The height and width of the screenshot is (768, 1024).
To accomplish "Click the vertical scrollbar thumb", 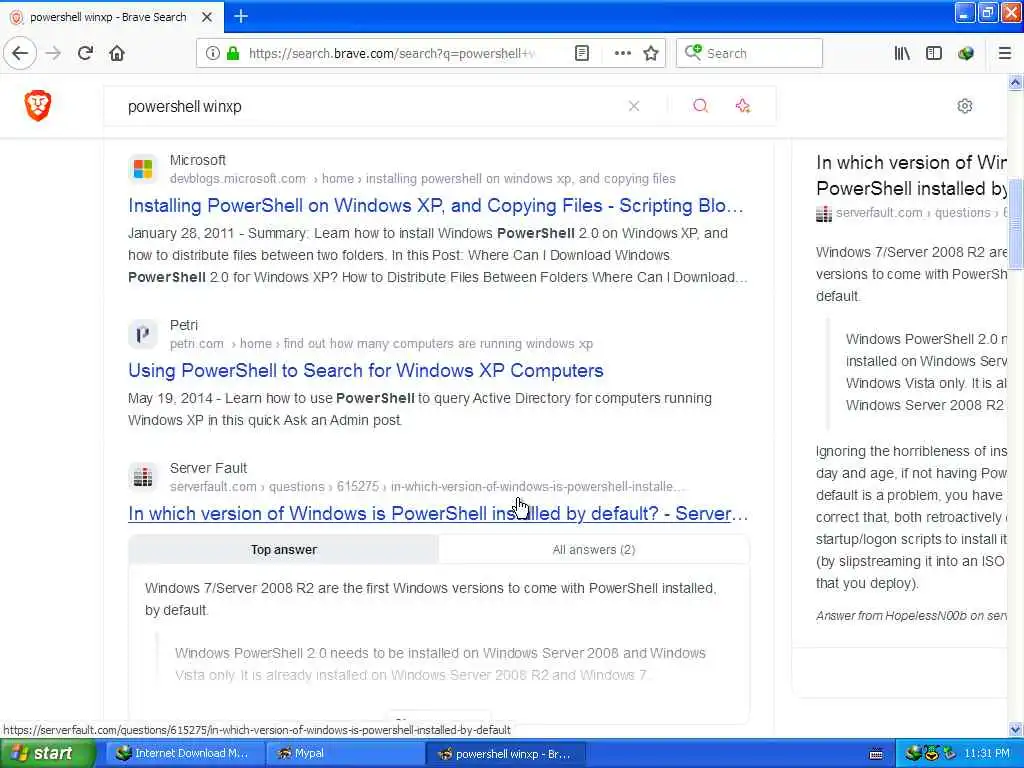I will 1015,223.
